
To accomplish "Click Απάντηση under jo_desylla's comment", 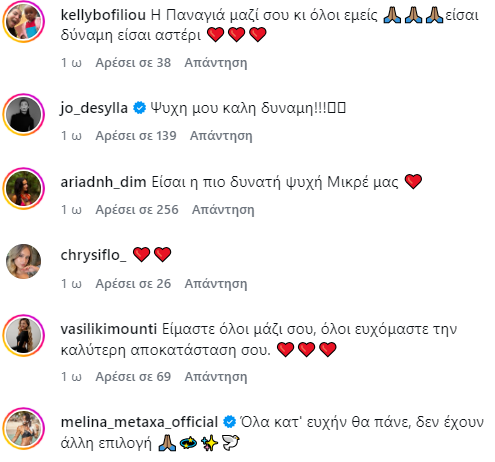I will point(221,136).
